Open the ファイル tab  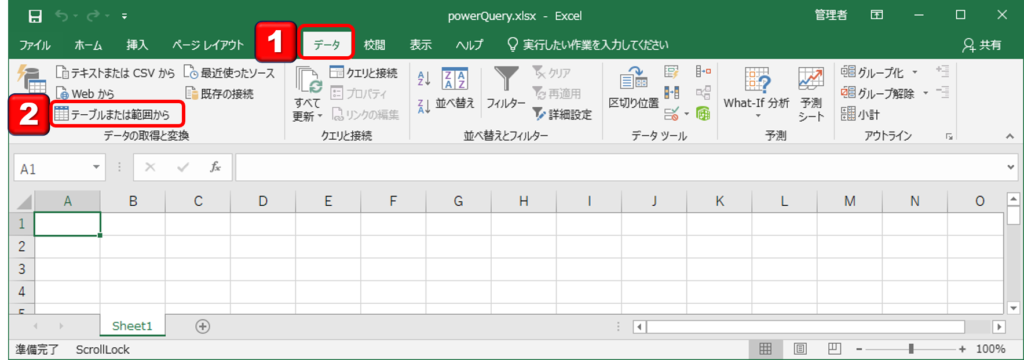point(35,45)
